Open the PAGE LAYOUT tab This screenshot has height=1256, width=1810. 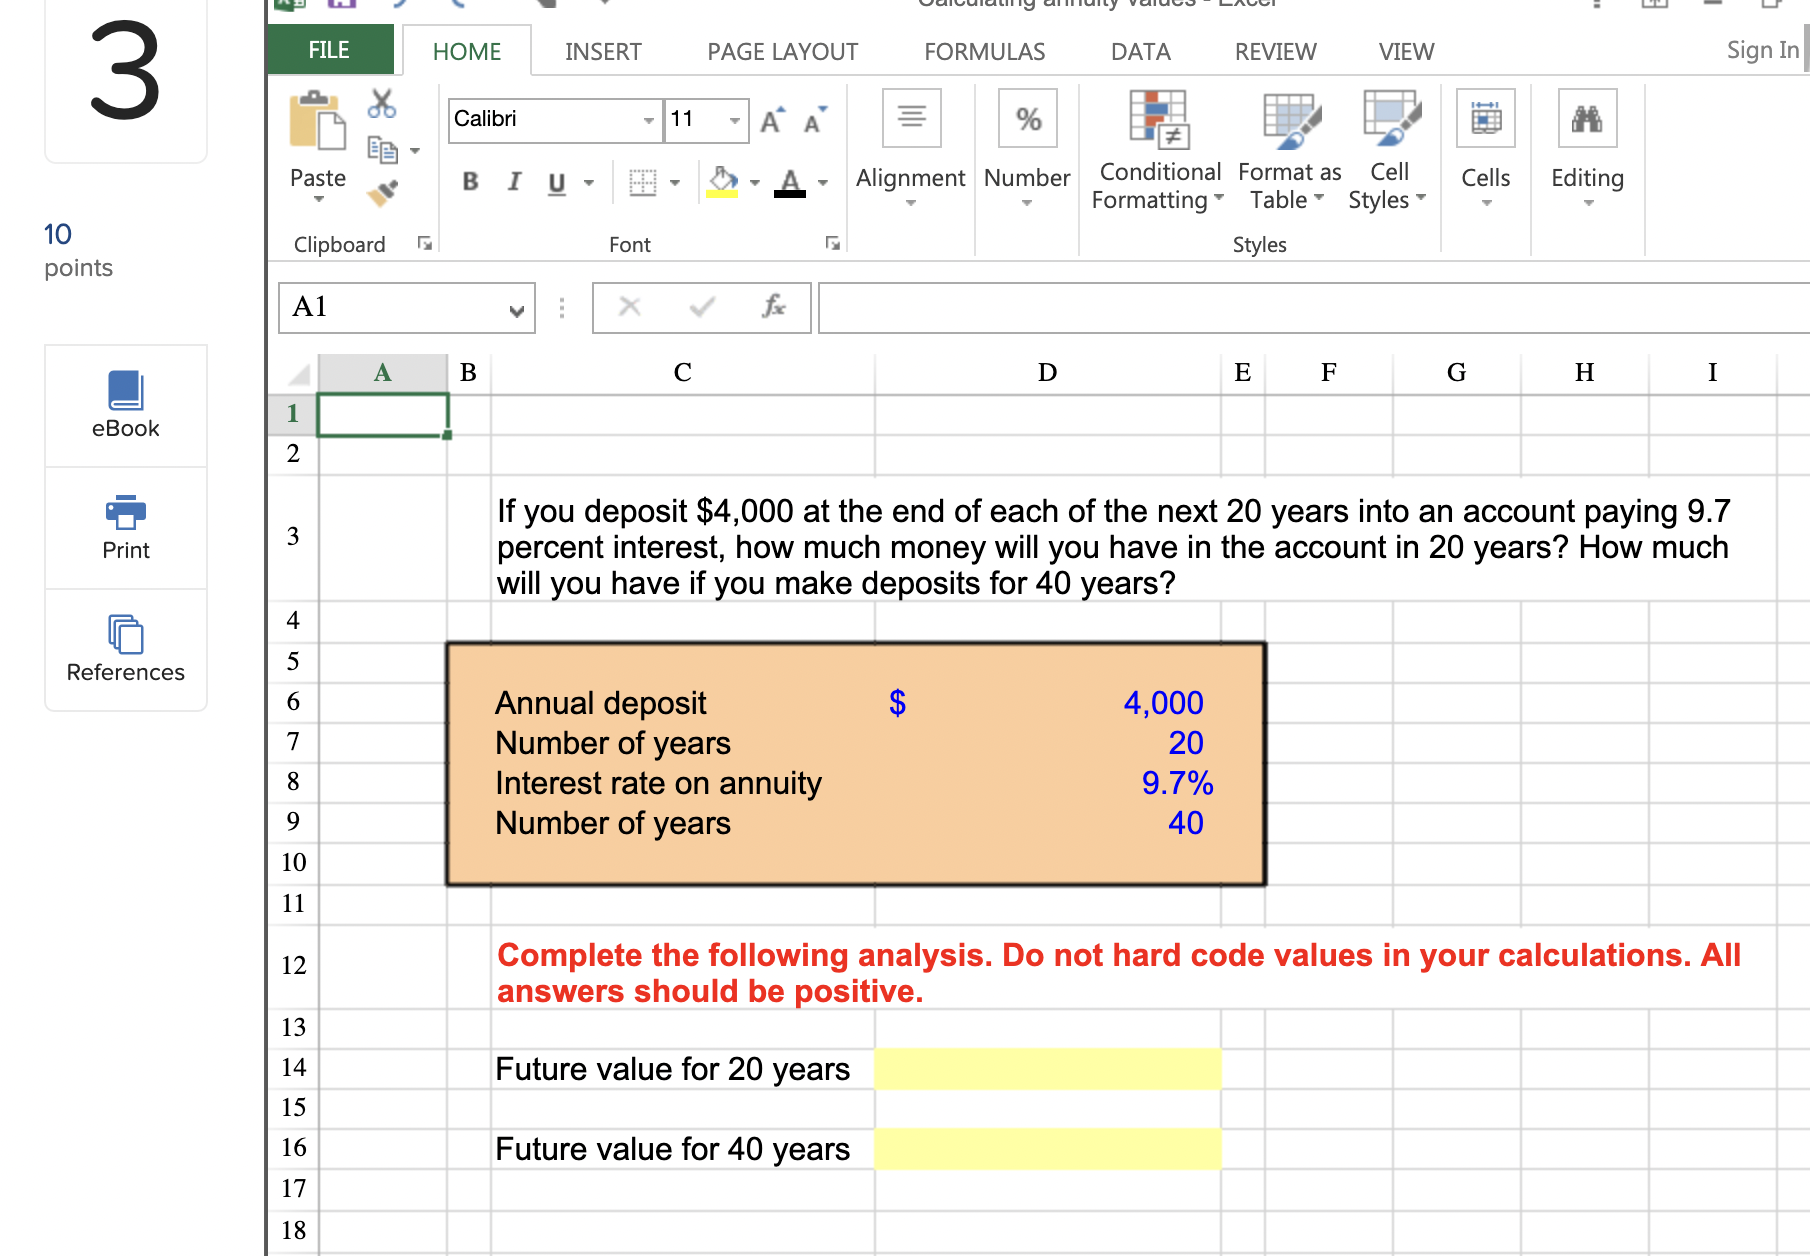[781, 51]
